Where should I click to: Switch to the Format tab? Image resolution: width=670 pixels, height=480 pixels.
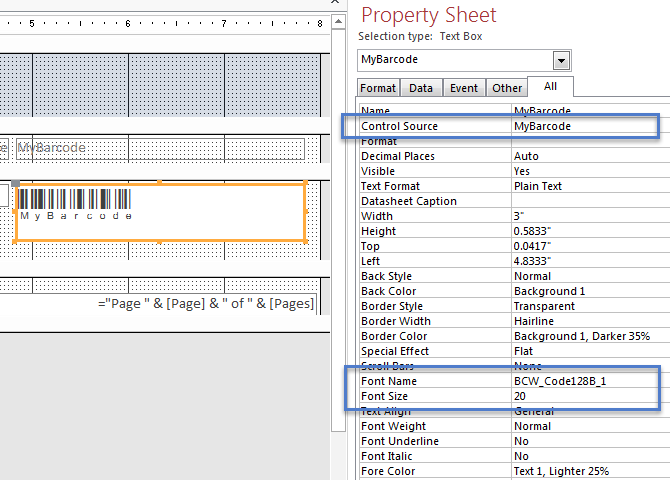click(x=378, y=88)
